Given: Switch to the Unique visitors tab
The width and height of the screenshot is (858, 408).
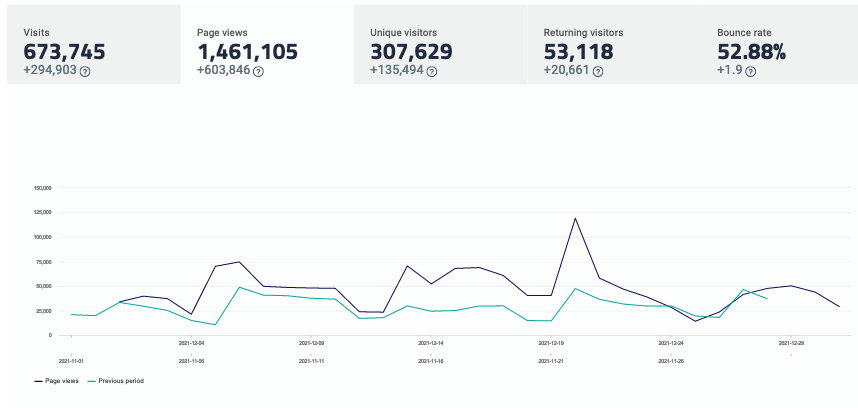Looking at the screenshot, I should coord(440,45).
